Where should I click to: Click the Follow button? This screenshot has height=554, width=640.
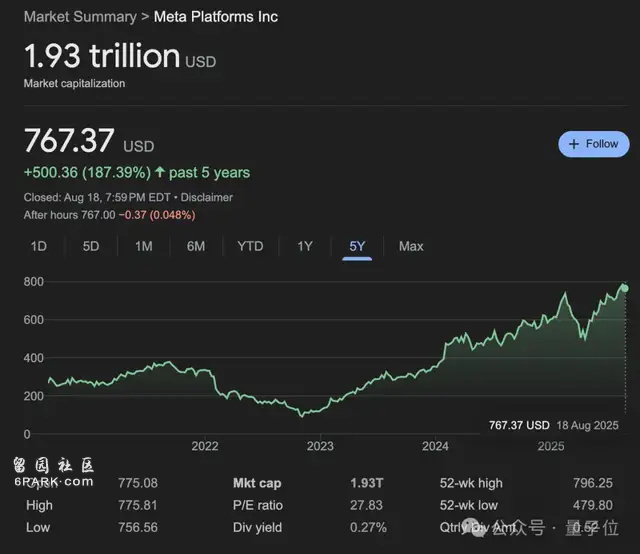(593, 144)
